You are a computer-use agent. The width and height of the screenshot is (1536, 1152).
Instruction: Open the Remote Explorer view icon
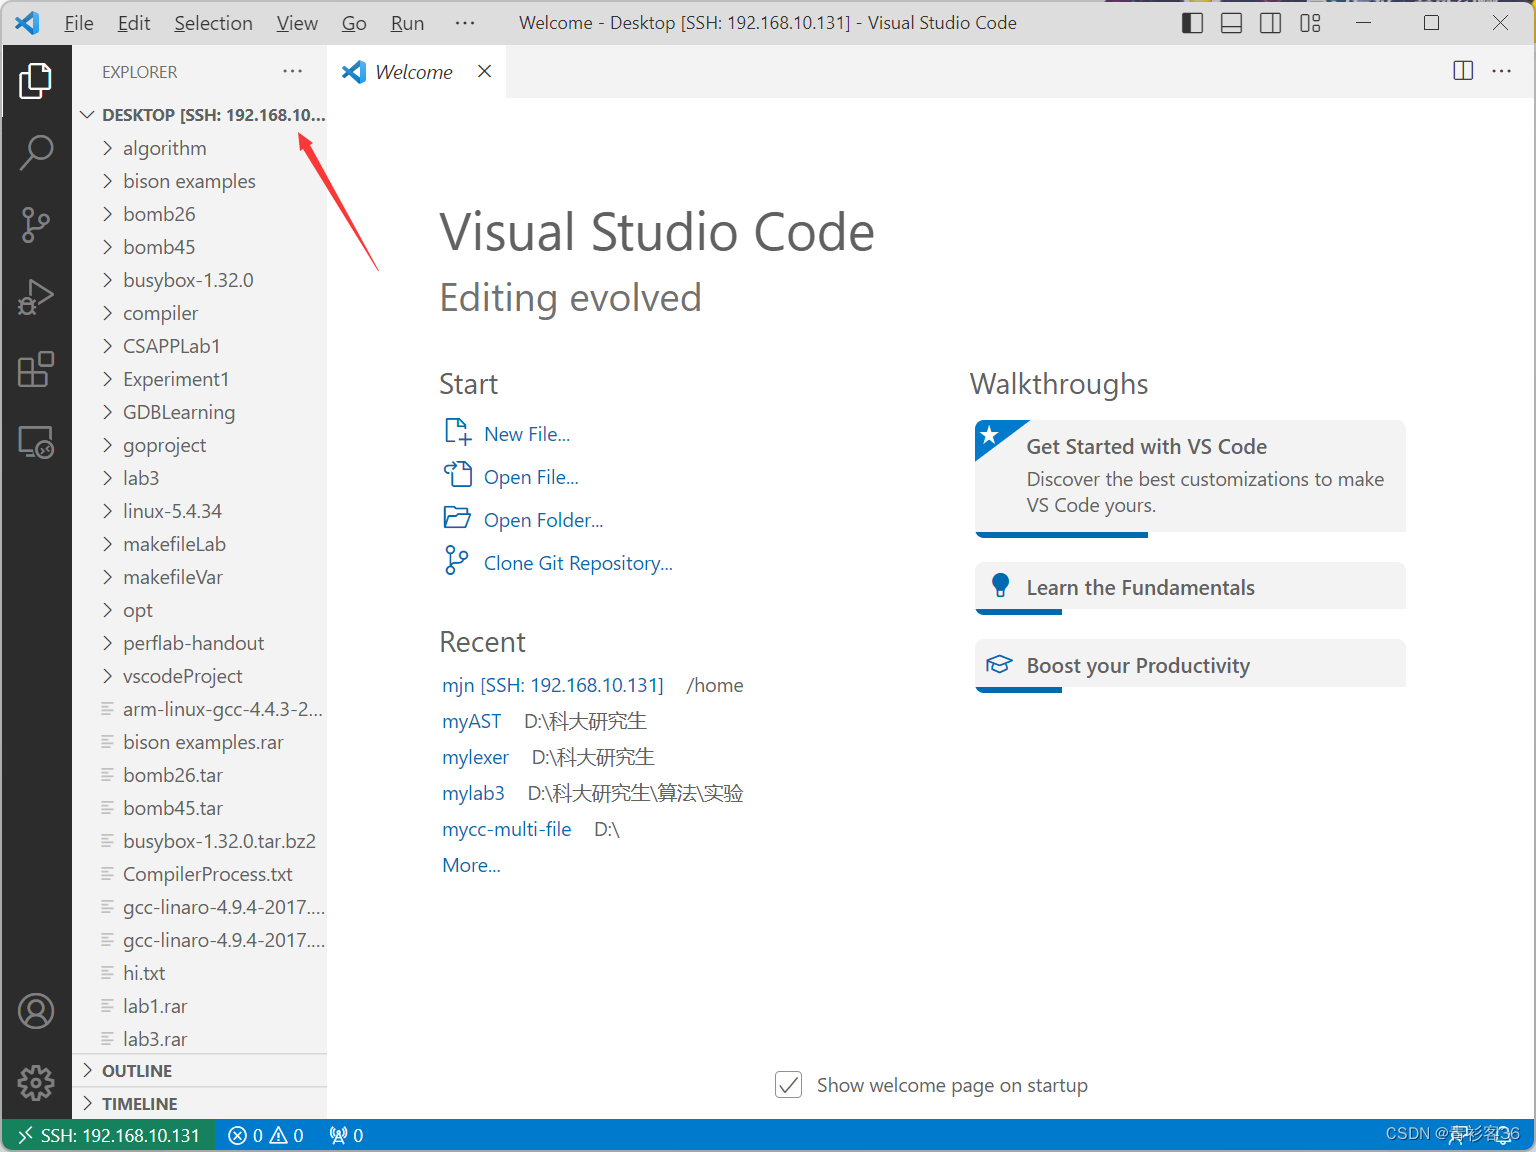click(36, 441)
